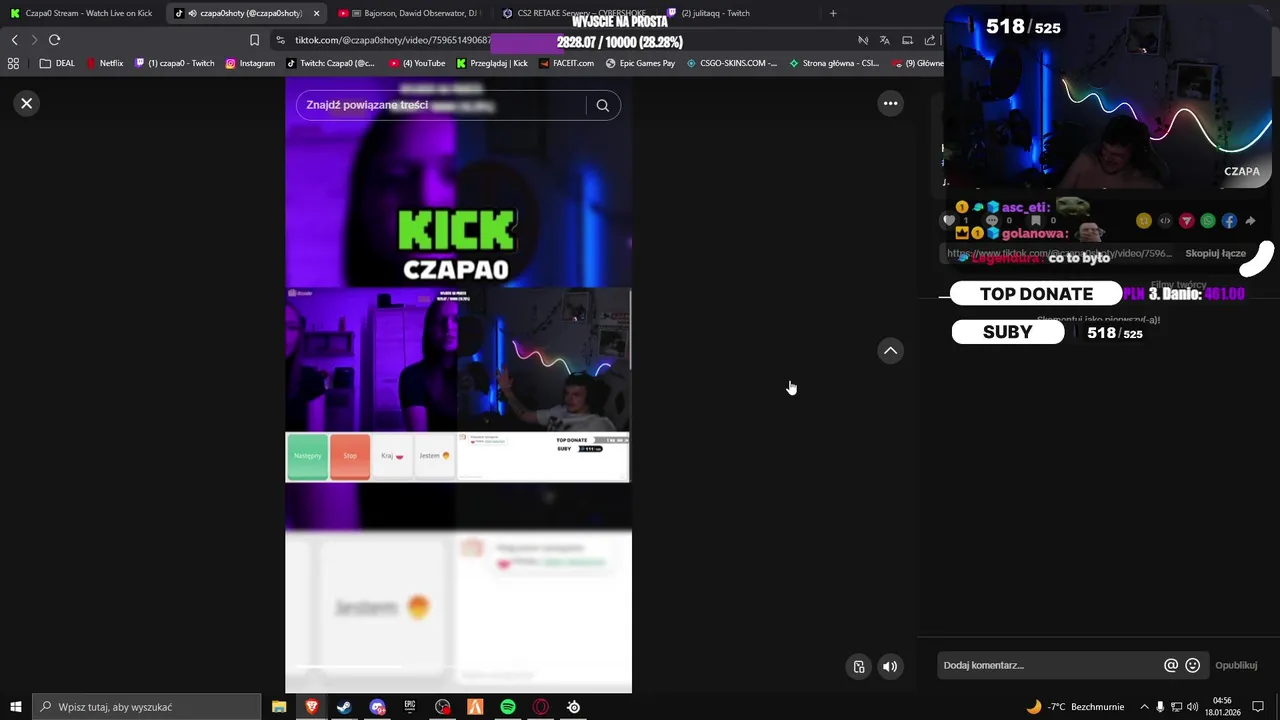Viewport: 1280px width, 720px height.
Task: Open the Przeglądaj | Kick bookmark
Action: pyautogui.click(x=492, y=63)
